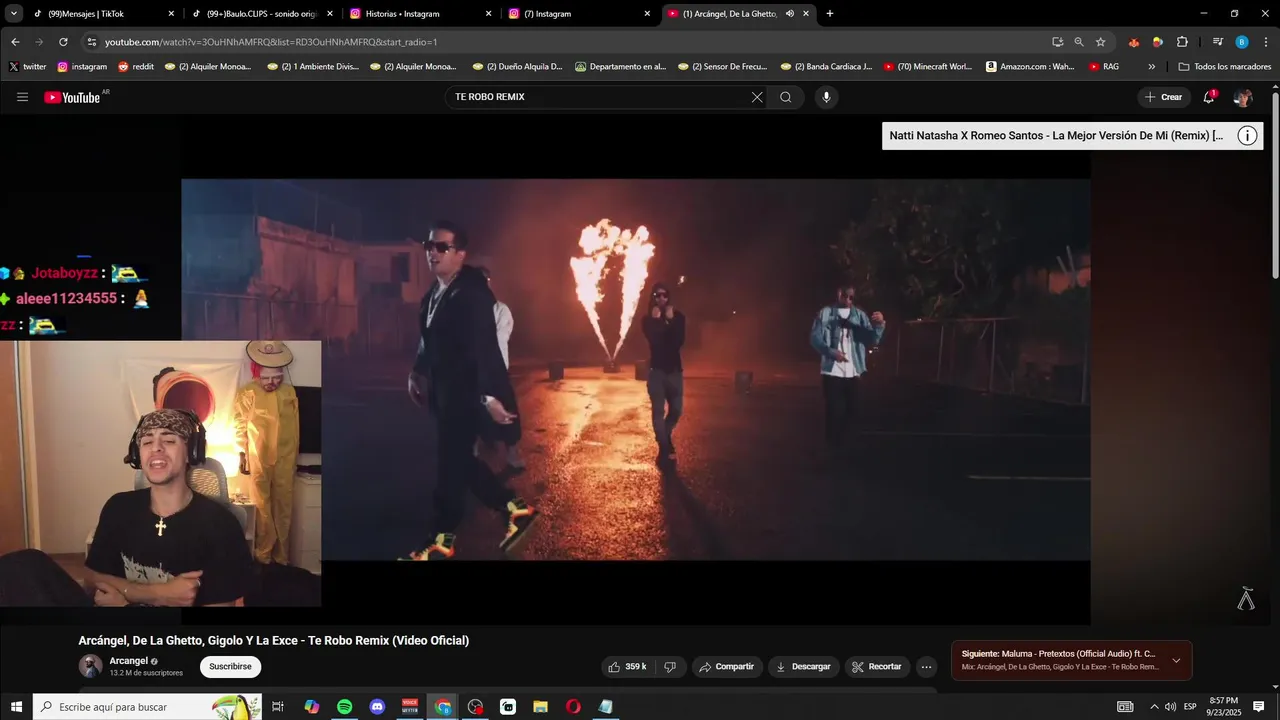Viewport: 1280px width, 720px height.
Task: Open Spotify from the taskbar
Action: [x=344, y=707]
